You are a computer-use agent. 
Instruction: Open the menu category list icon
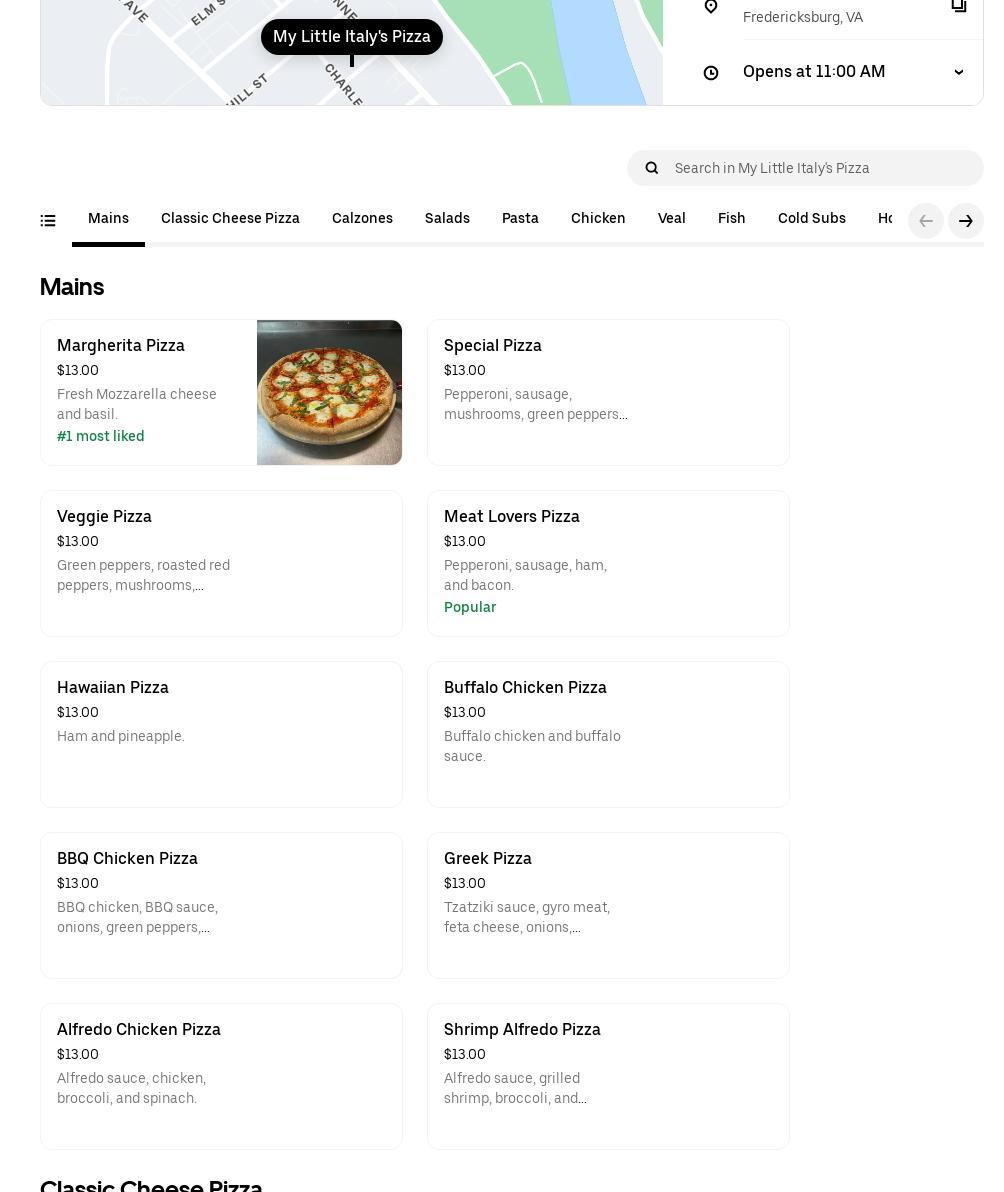pos(48,221)
